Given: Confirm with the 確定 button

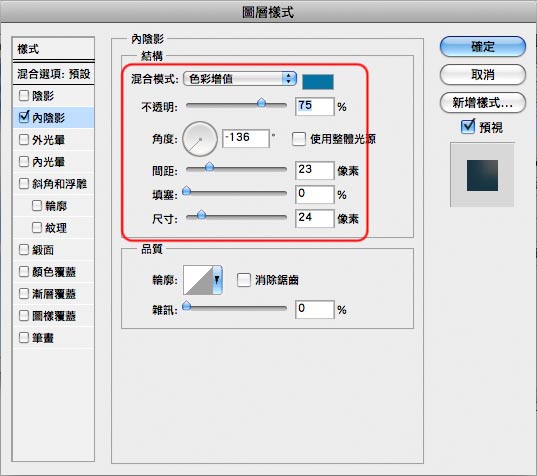Looking at the screenshot, I should (483, 47).
